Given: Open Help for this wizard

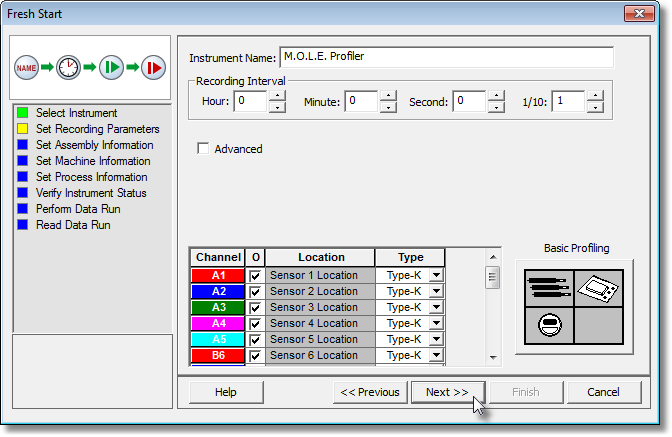Looking at the screenshot, I should [226, 392].
